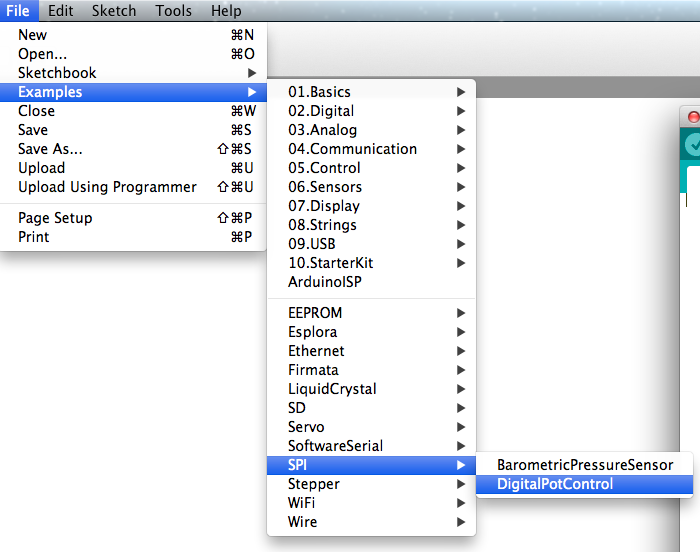Expand Firmata library examples
The width and height of the screenshot is (700, 552).
pos(371,370)
